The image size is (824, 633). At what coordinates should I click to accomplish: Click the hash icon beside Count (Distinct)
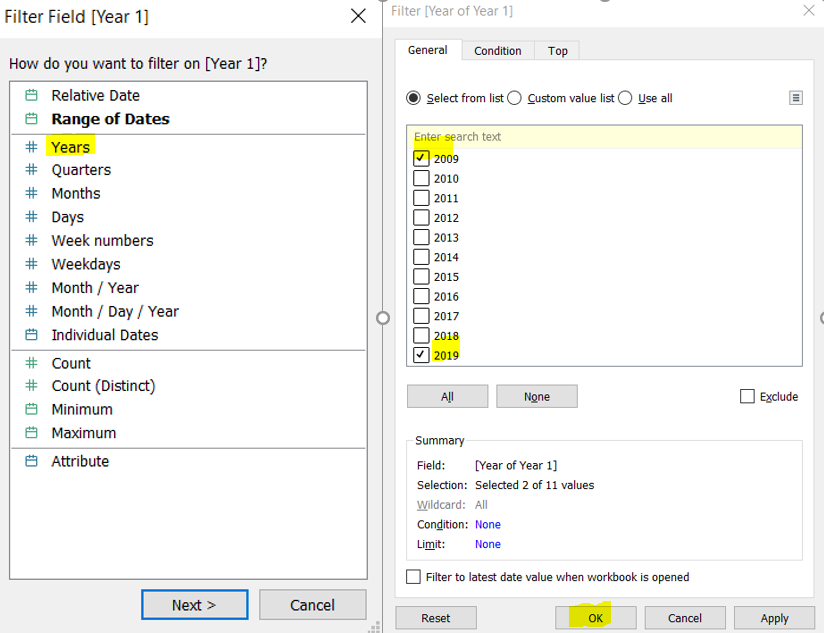[31, 386]
